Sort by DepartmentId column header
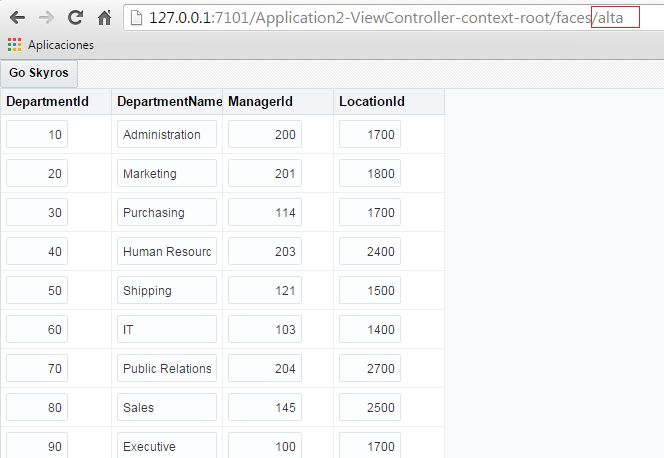The height and width of the screenshot is (458, 664). point(48,101)
